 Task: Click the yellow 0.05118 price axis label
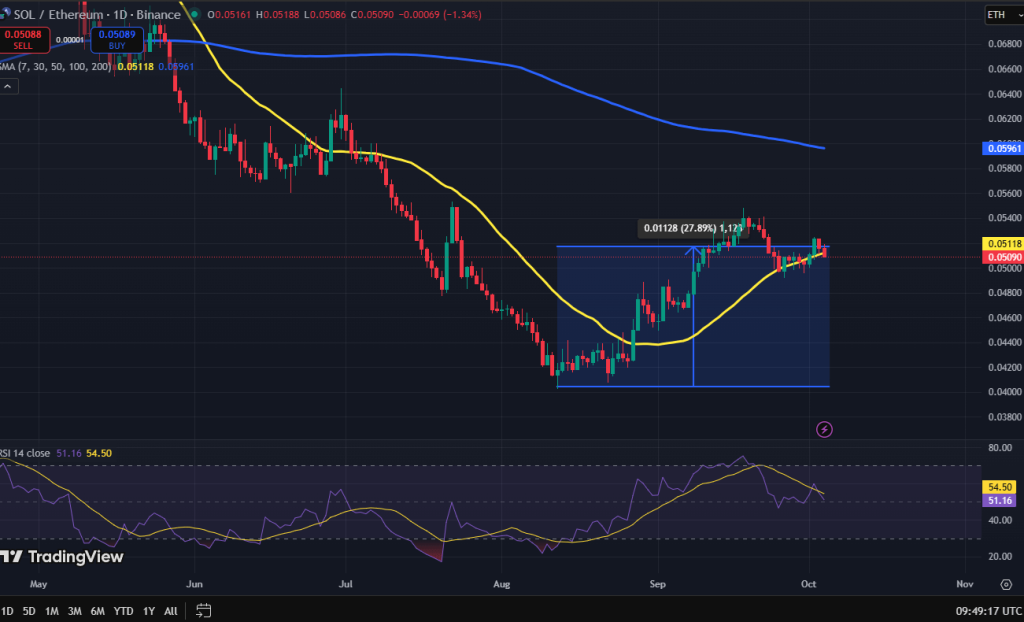(1002, 243)
